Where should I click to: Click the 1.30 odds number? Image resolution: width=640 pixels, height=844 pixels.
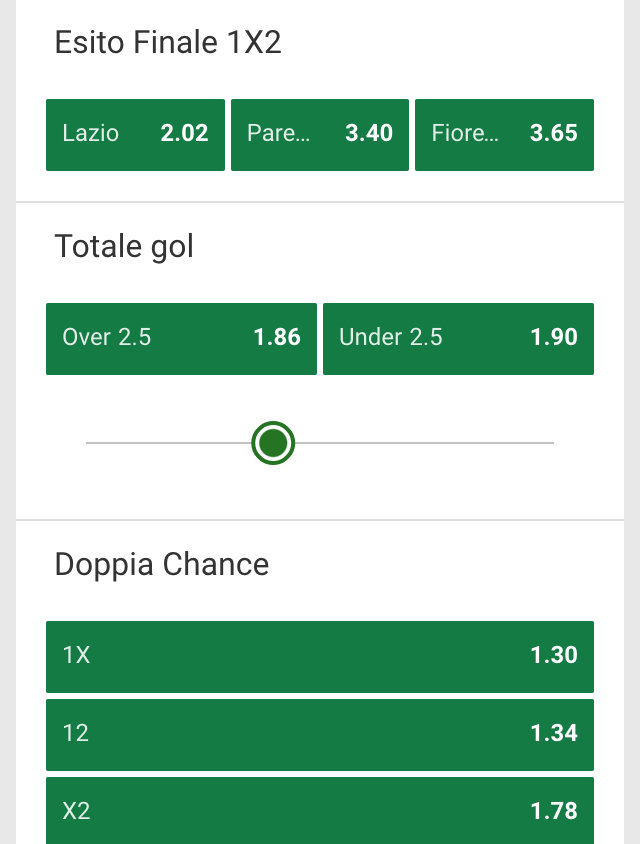click(x=554, y=656)
